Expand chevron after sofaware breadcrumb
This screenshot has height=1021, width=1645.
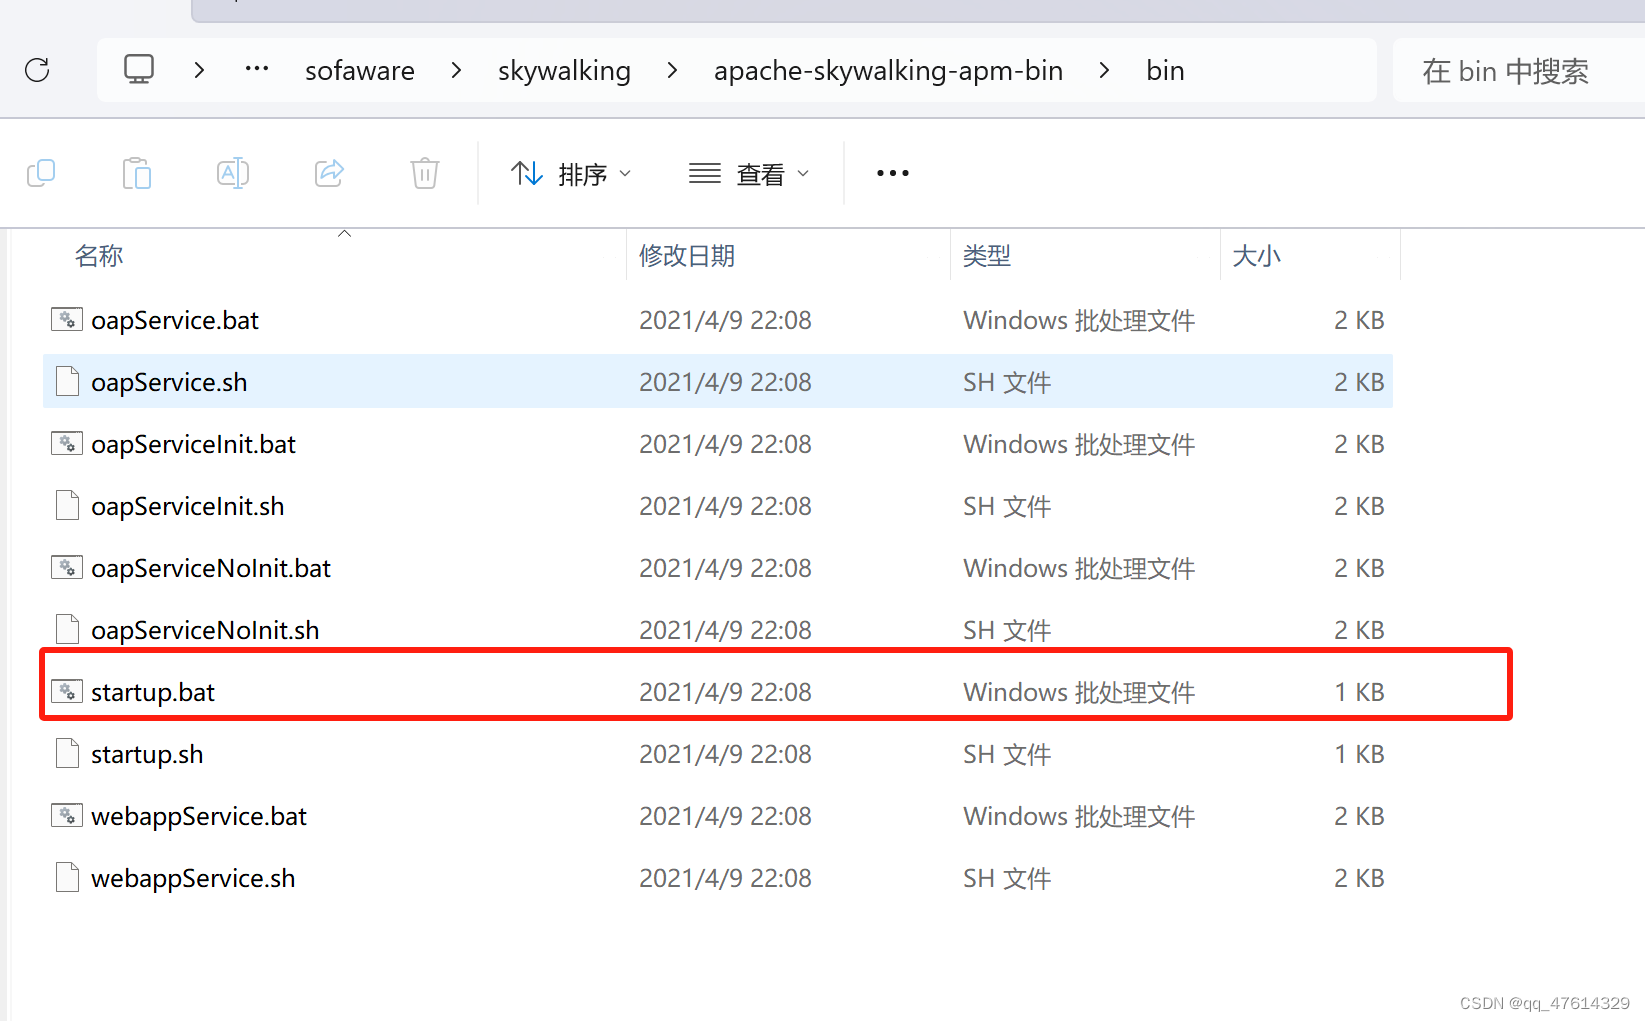[456, 70]
